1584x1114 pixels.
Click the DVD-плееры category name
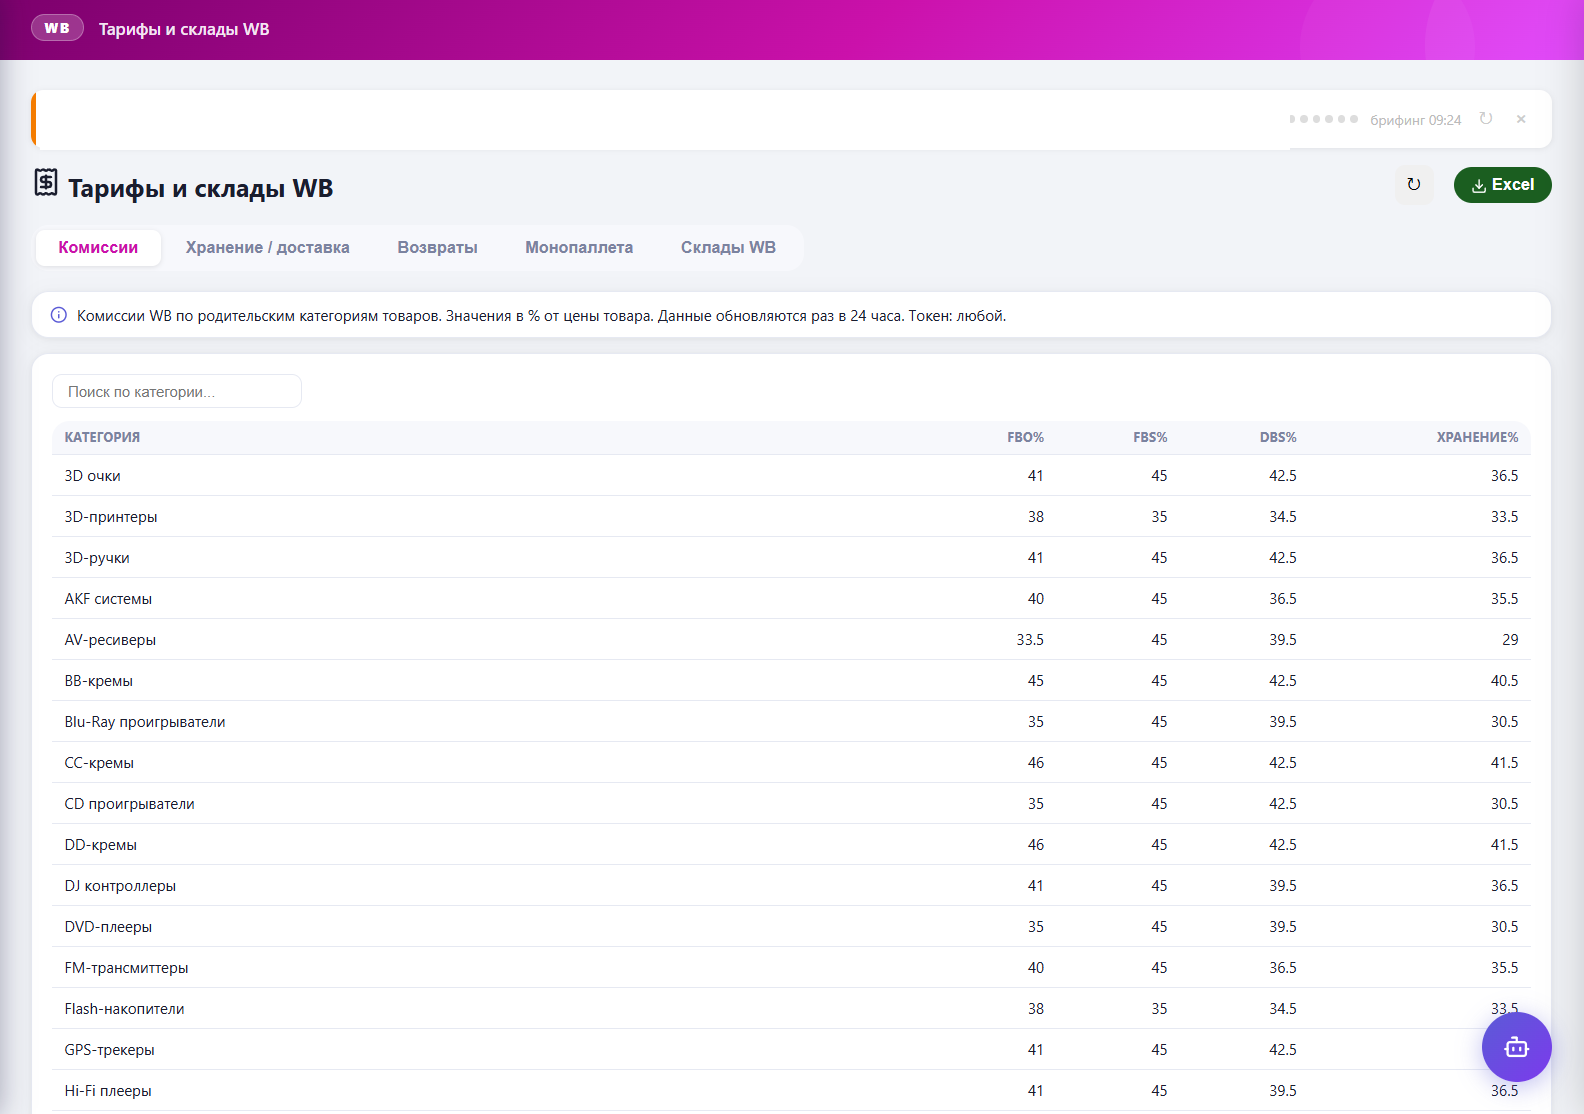pos(108,927)
